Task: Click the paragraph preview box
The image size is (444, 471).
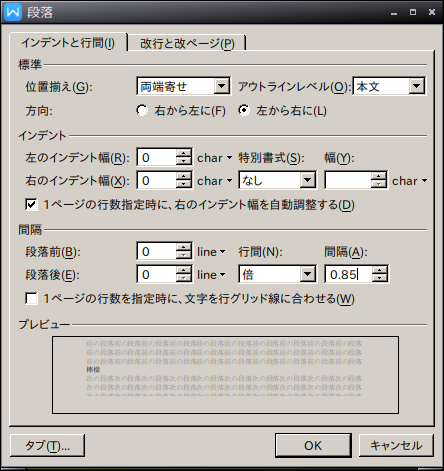Action: pos(225,375)
